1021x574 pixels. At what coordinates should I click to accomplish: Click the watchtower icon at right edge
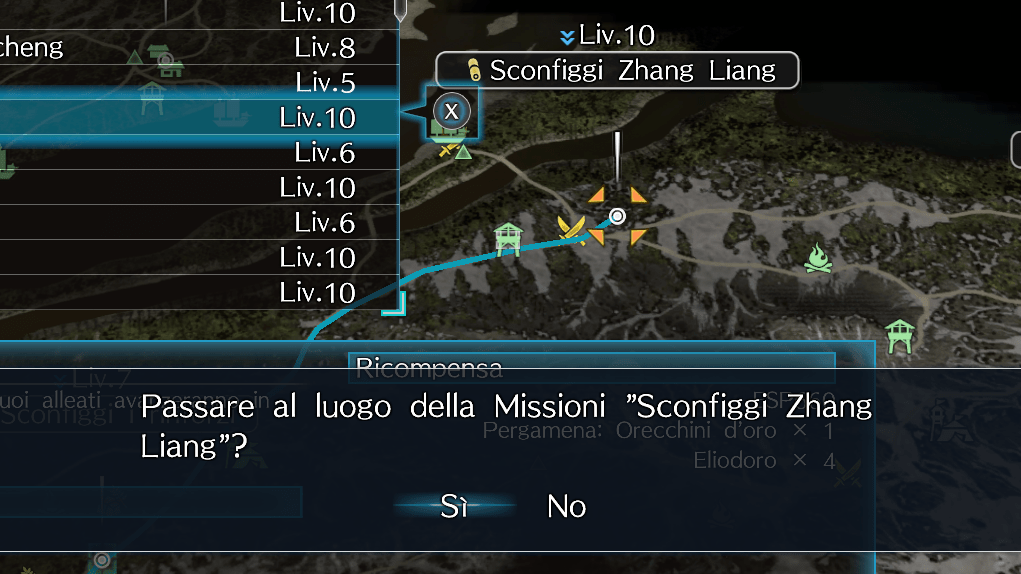pos(900,336)
